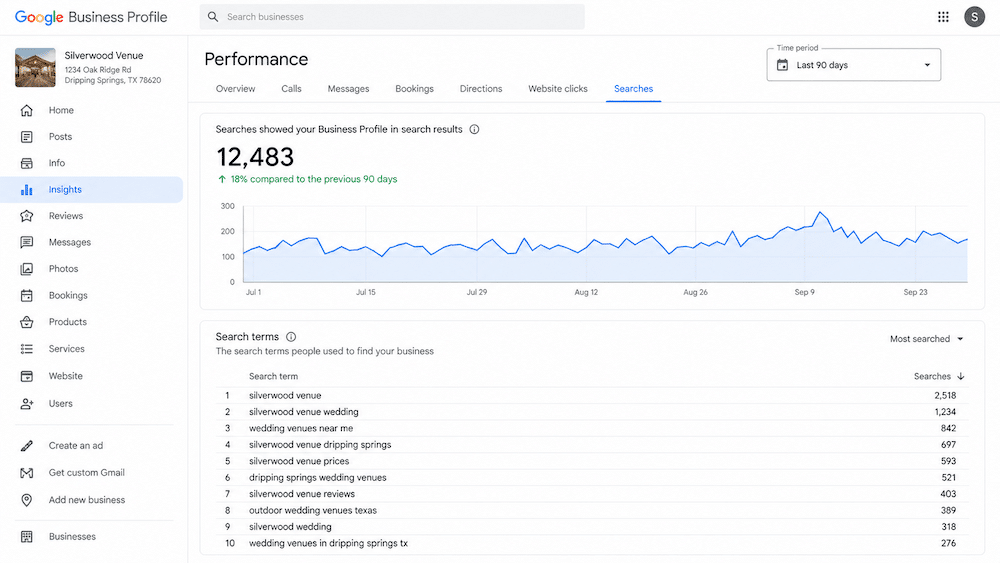Click the 12,483 total searches figure
Viewport: 1000px width, 563px height.
[x=255, y=157]
